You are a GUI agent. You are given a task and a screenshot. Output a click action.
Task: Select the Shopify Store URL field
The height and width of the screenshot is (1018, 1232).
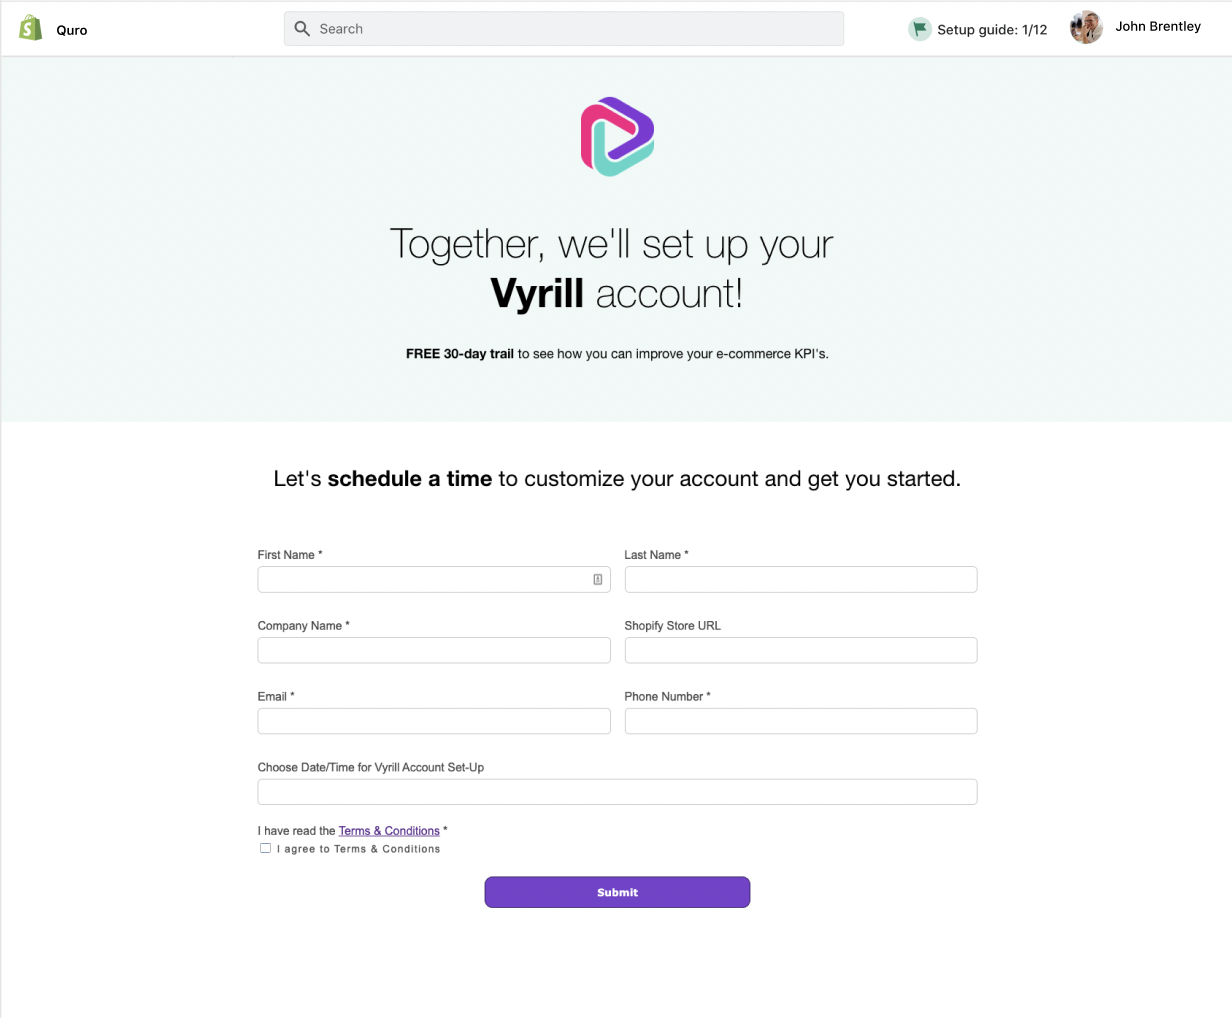[x=801, y=650]
